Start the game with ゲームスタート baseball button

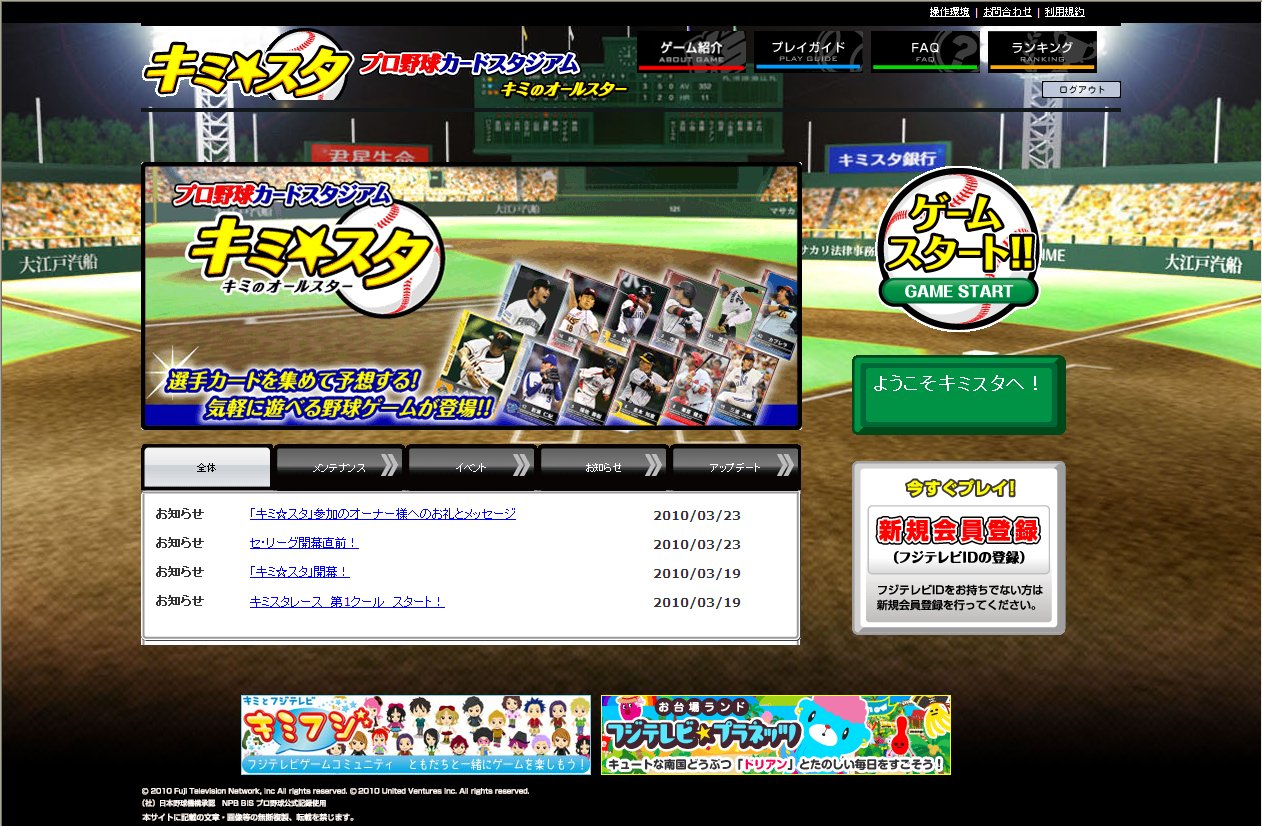pyautogui.click(x=959, y=248)
